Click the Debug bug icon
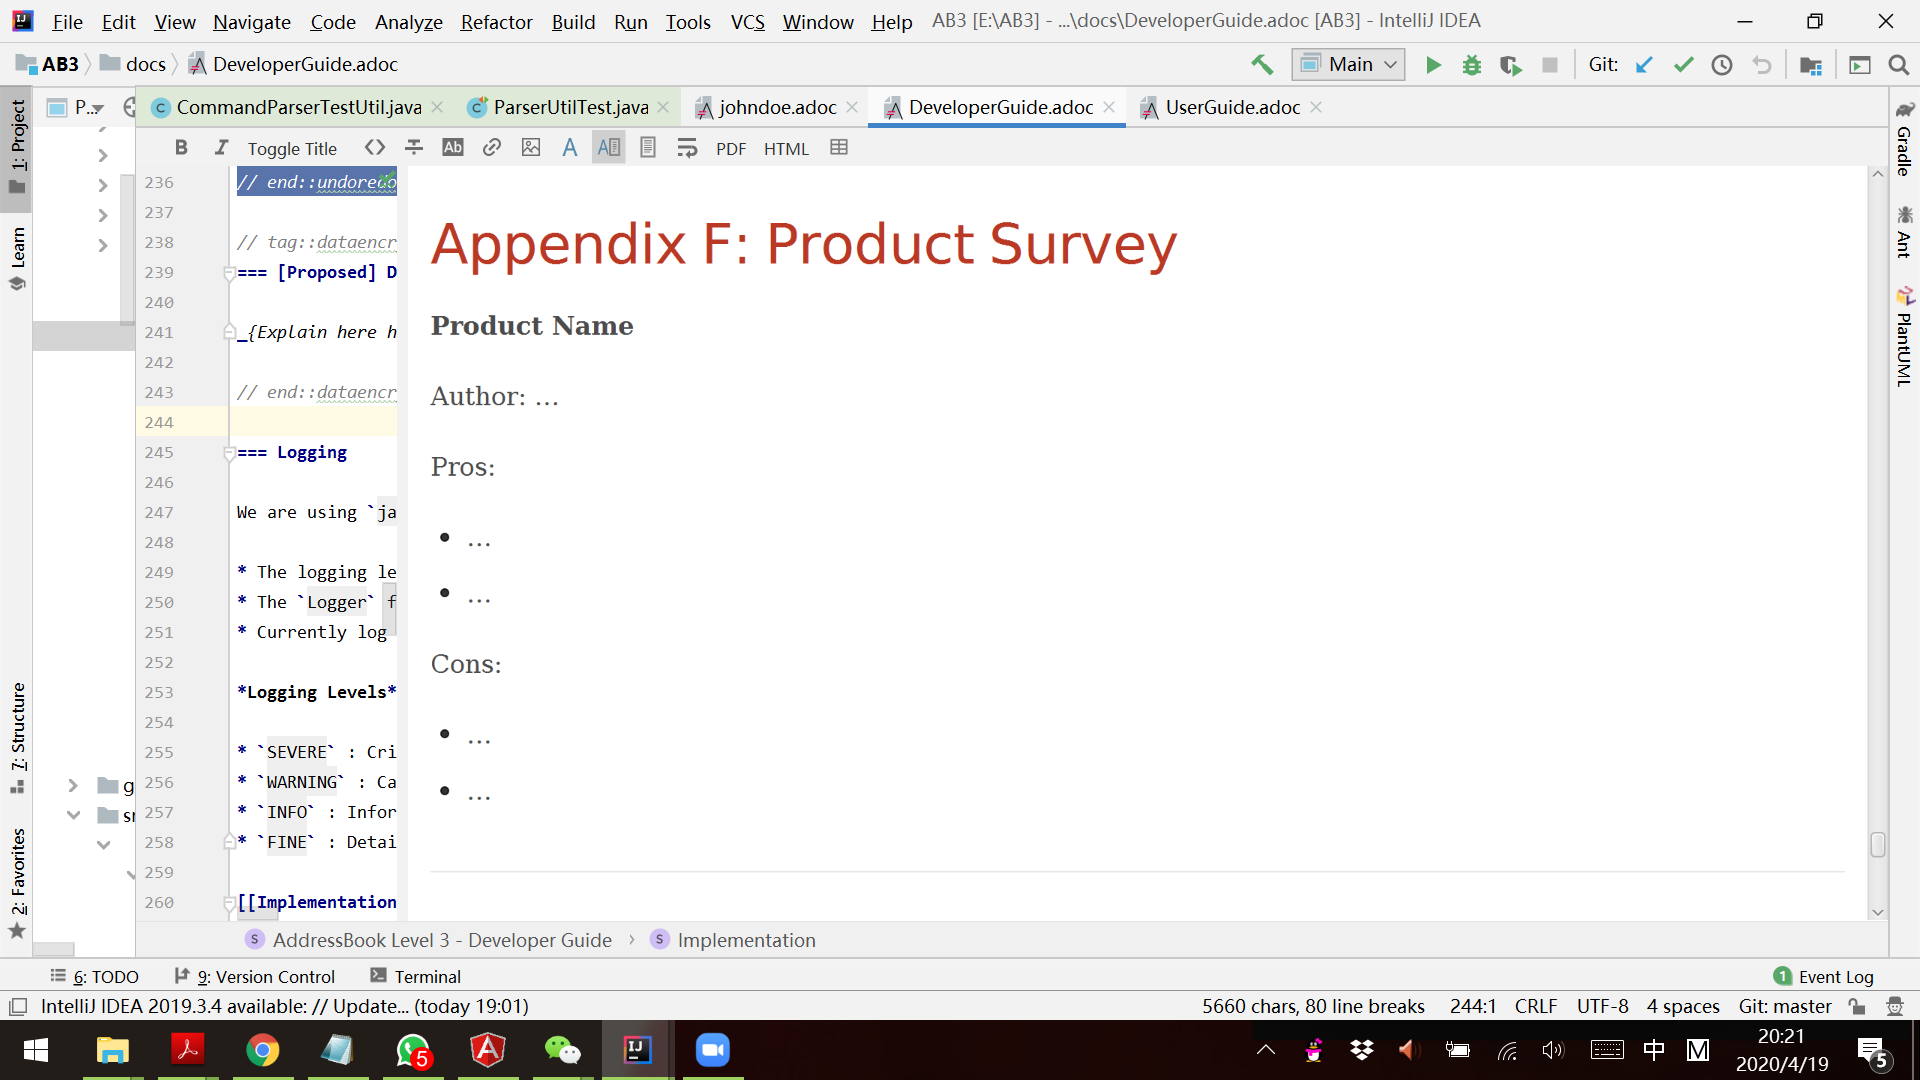The width and height of the screenshot is (1920, 1080). (1472, 65)
